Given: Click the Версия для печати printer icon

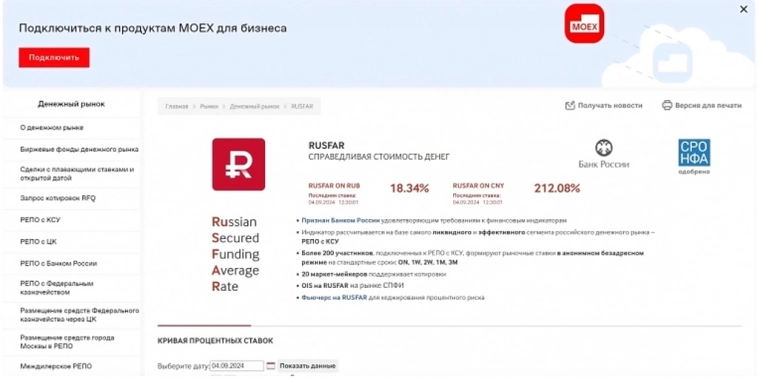Looking at the screenshot, I should [x=667, y=105].
